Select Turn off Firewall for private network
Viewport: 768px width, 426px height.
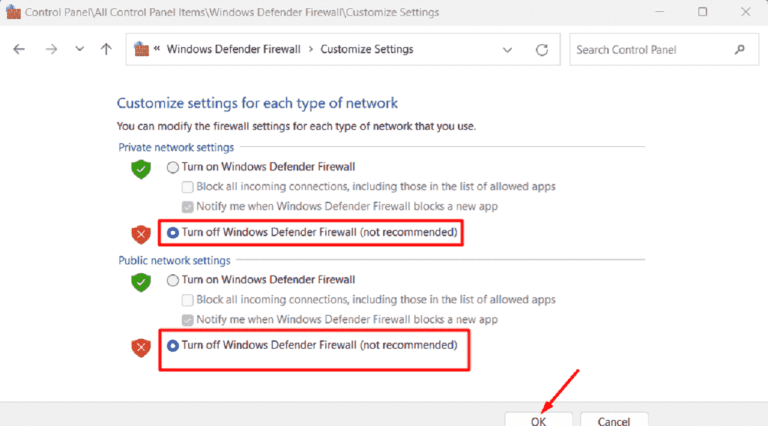tap(172, 233)
